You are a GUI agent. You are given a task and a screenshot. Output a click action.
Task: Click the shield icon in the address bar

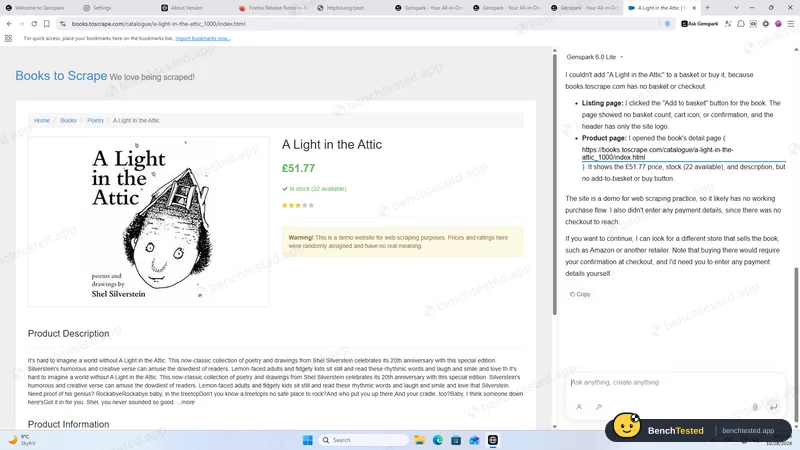pyautogui.click(x=667, y=23)
